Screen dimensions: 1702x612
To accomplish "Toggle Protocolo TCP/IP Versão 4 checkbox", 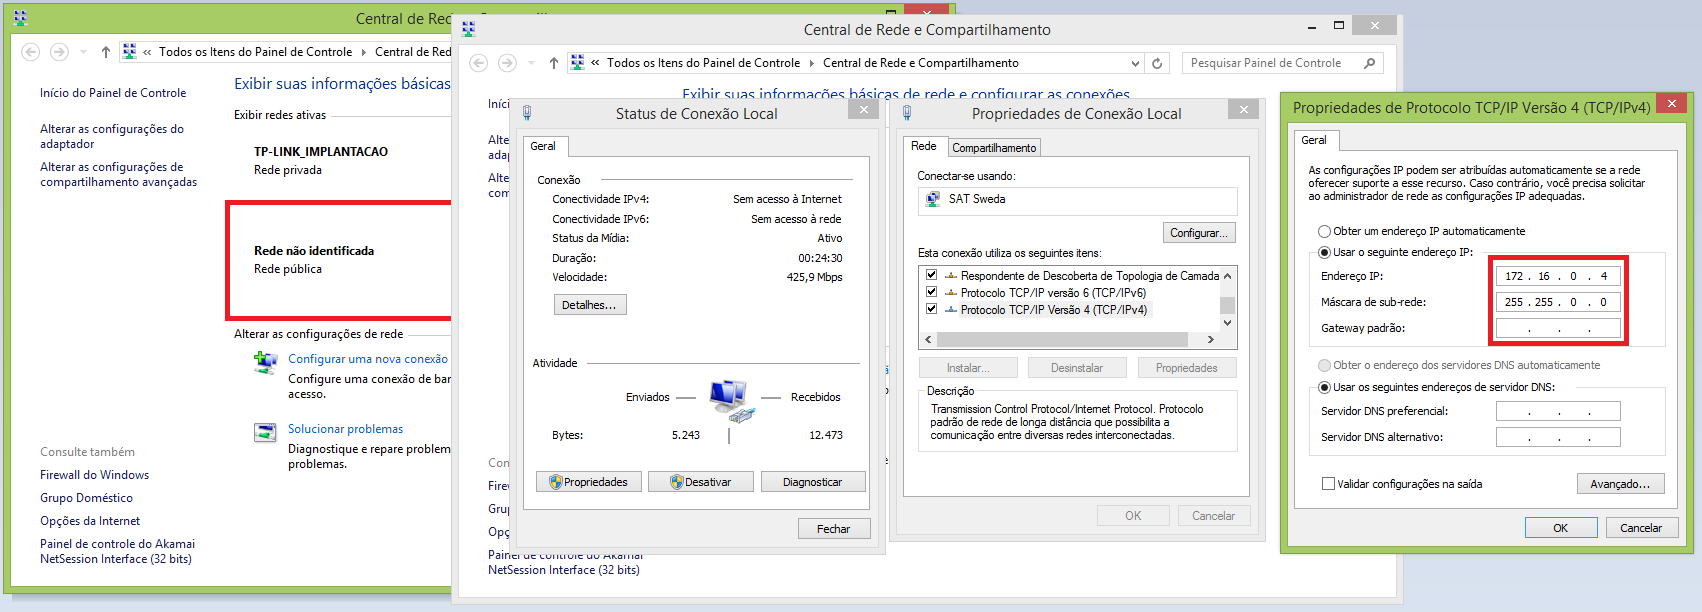I will [x=931, y=309].
